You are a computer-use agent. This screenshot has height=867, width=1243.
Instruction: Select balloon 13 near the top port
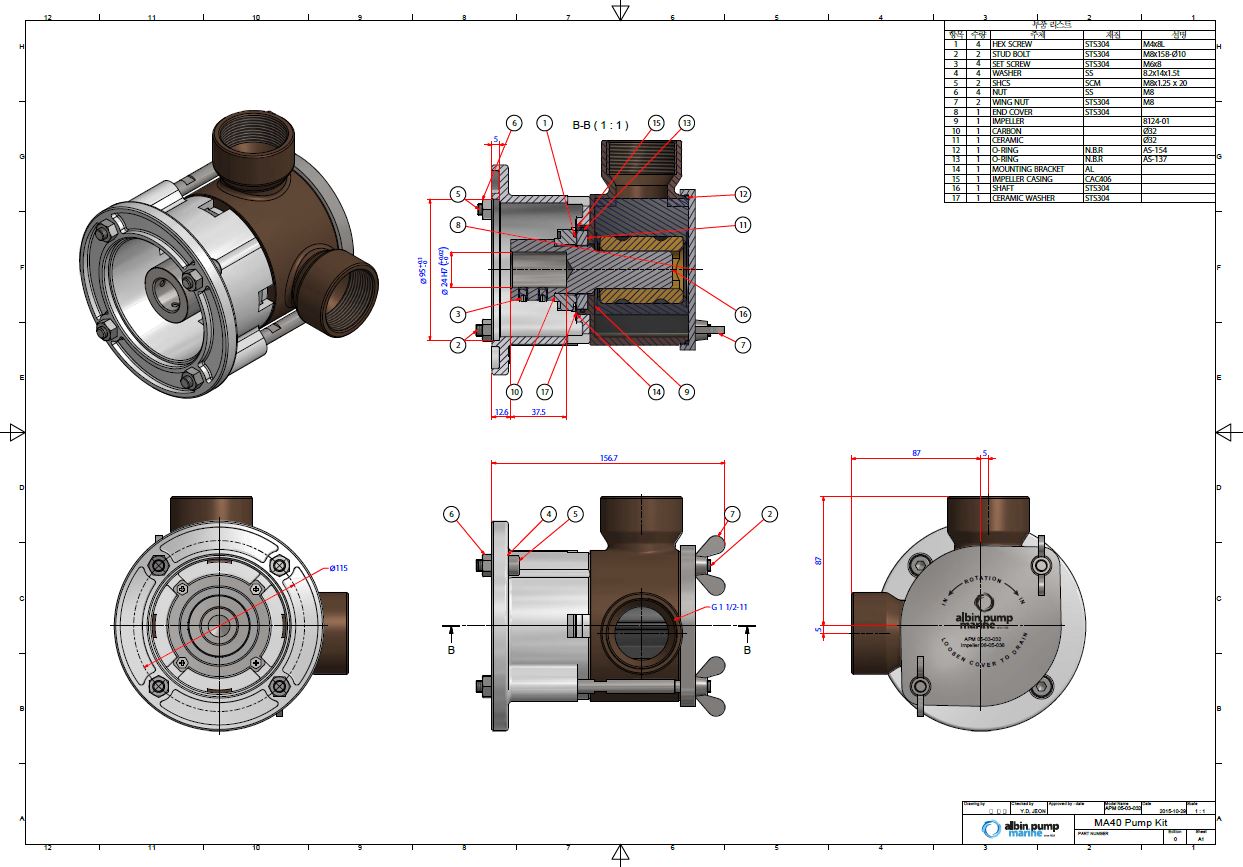click(686, 122)
